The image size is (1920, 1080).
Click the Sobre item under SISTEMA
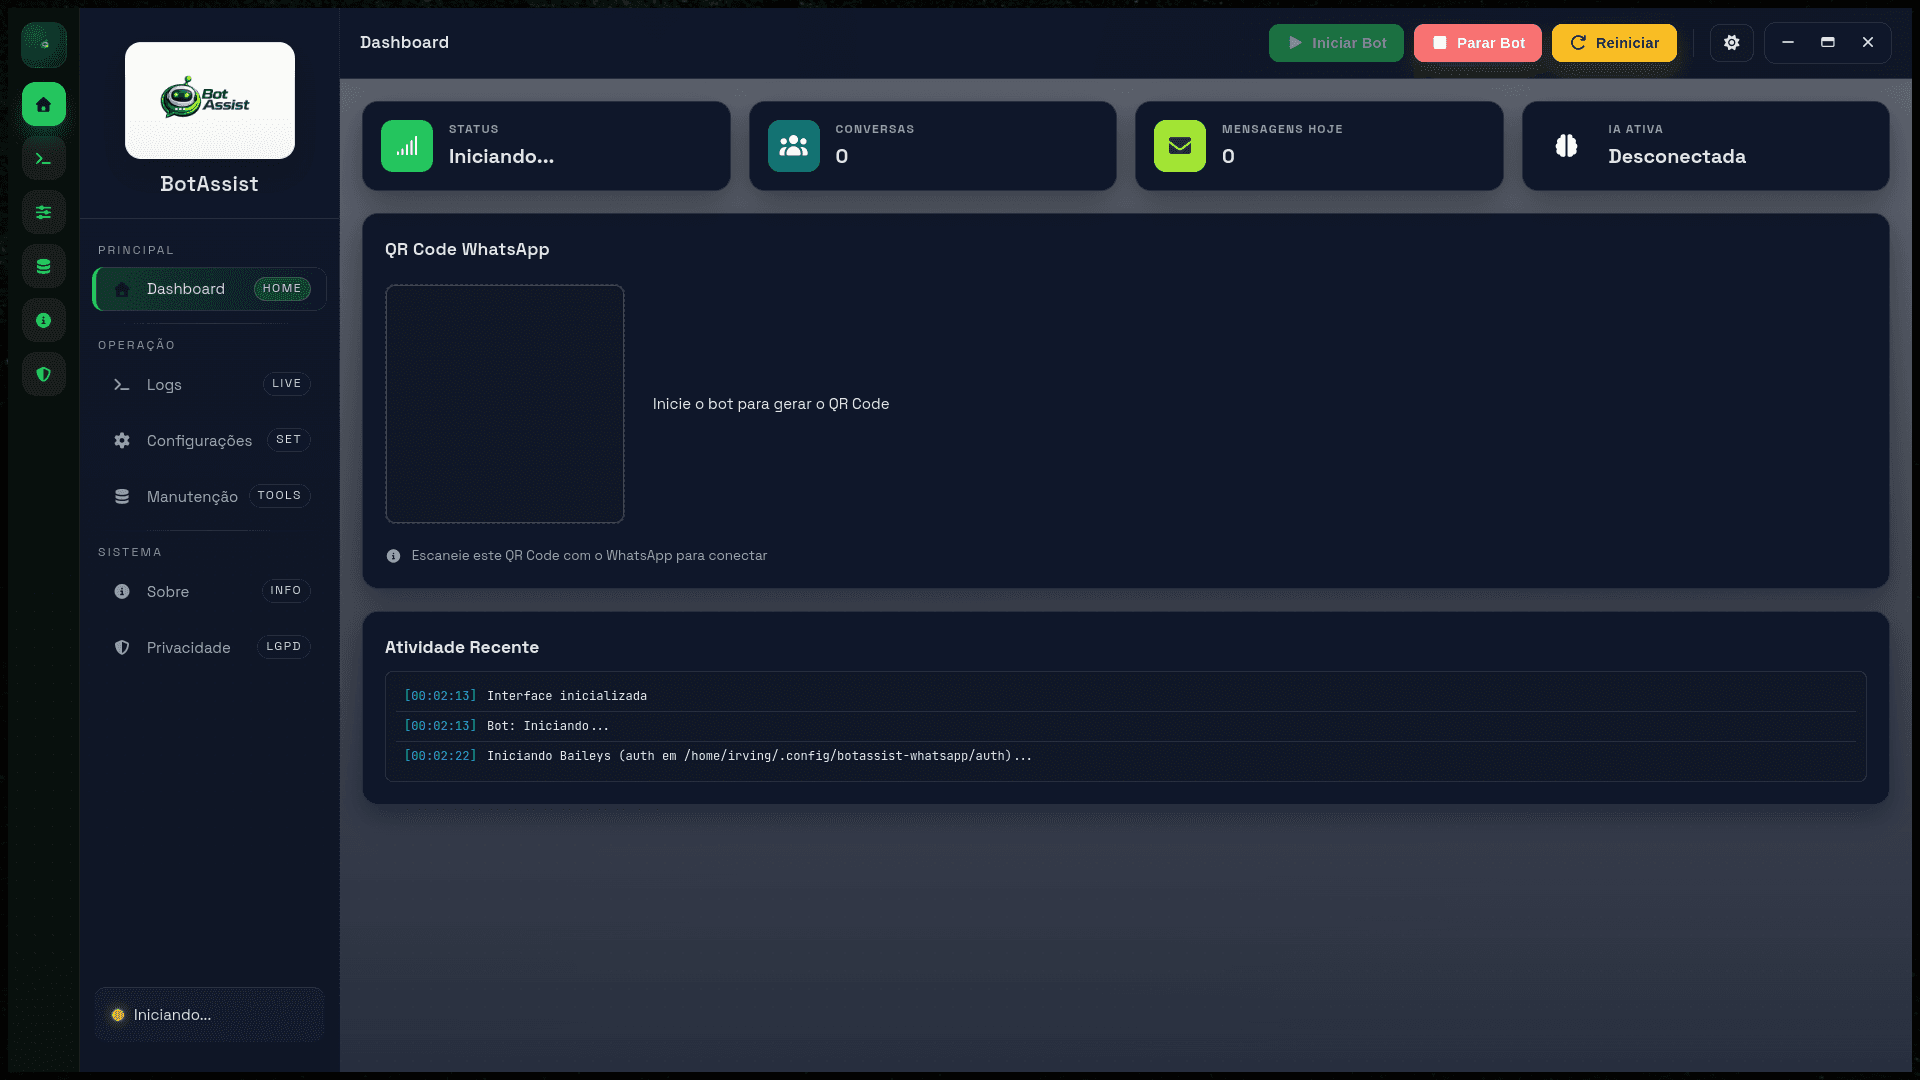tap(208, 591)
